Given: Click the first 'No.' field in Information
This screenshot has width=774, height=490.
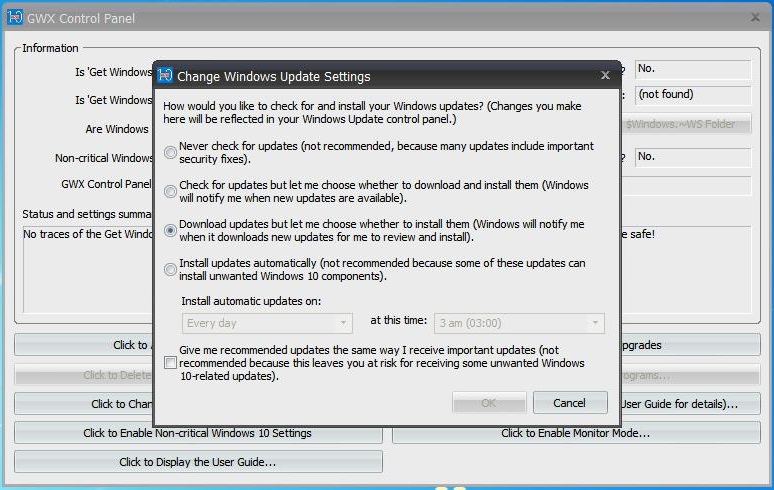Looking at the screenshot, I should point(693,69).
